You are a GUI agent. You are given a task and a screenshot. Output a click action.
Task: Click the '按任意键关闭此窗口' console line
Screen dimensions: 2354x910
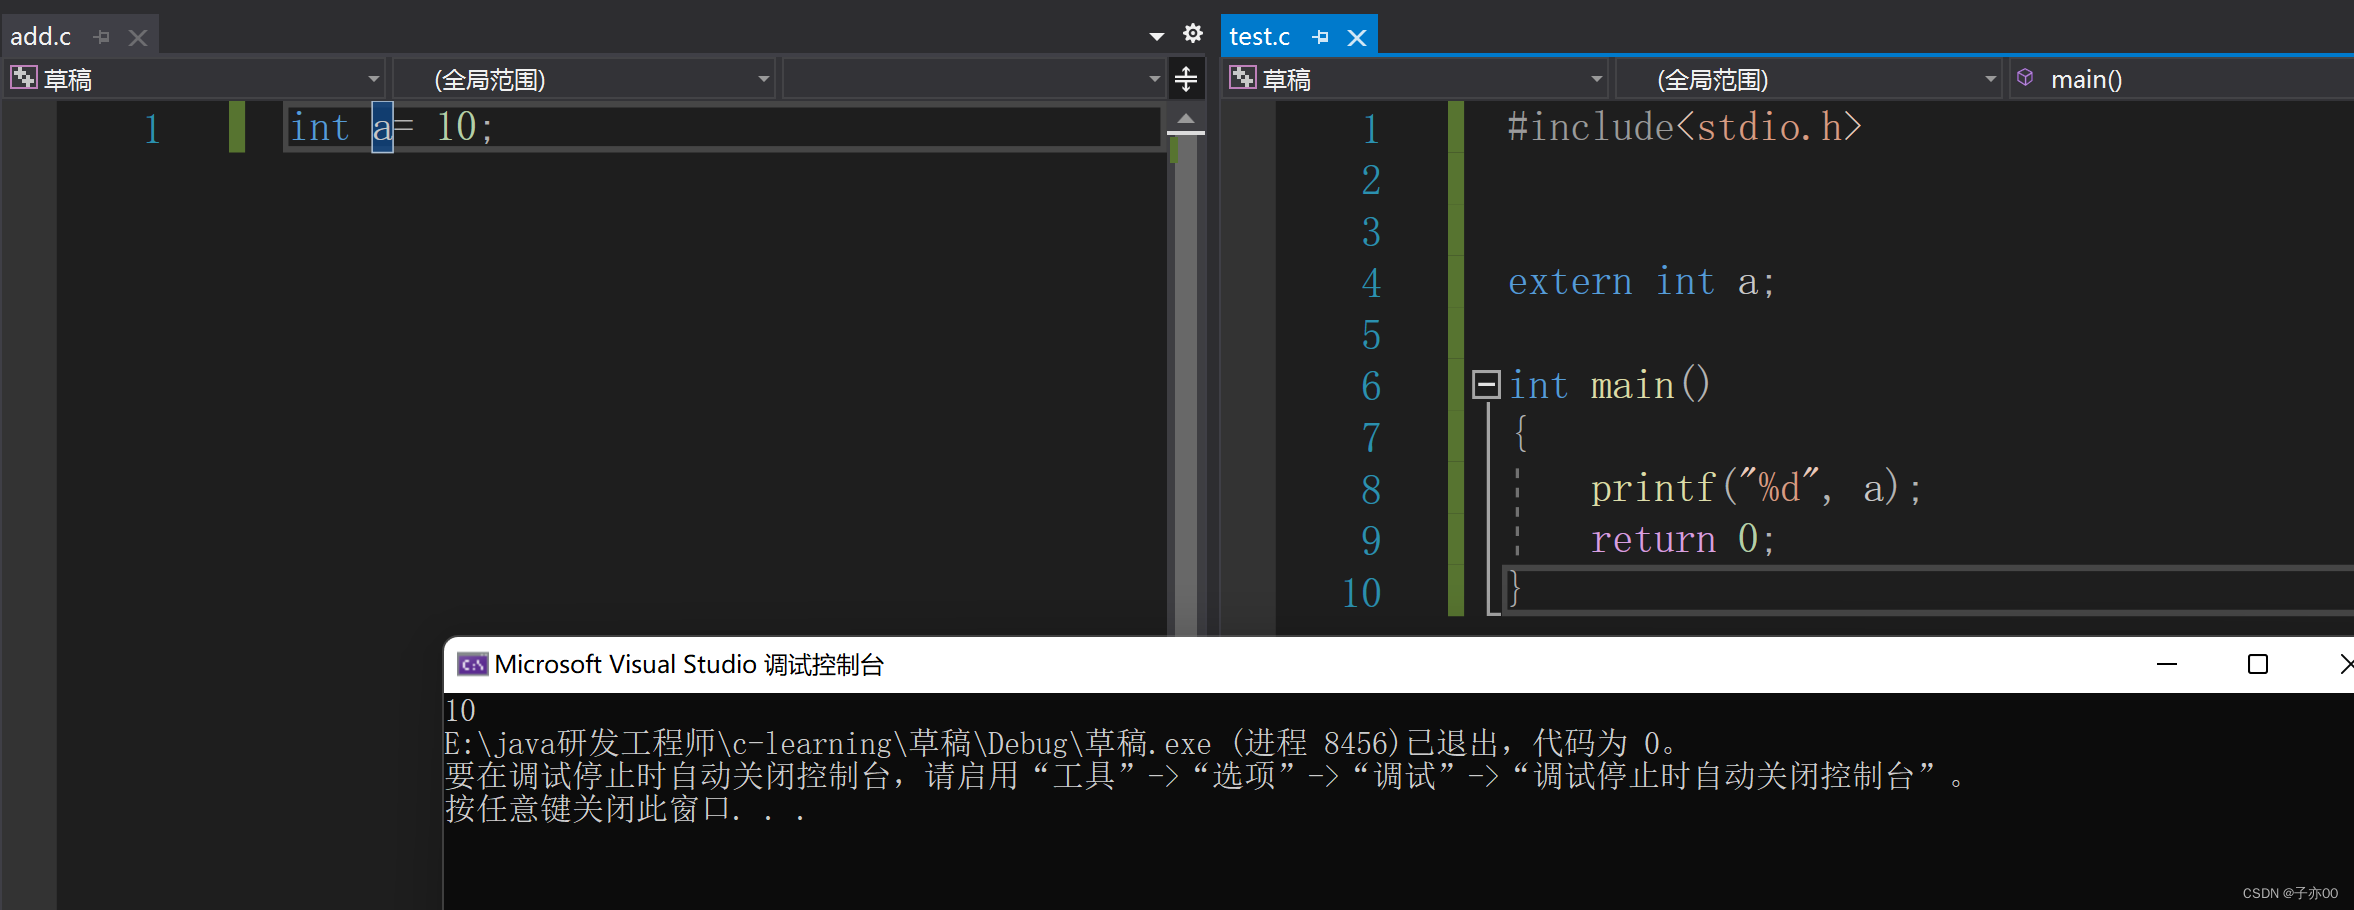625,808
